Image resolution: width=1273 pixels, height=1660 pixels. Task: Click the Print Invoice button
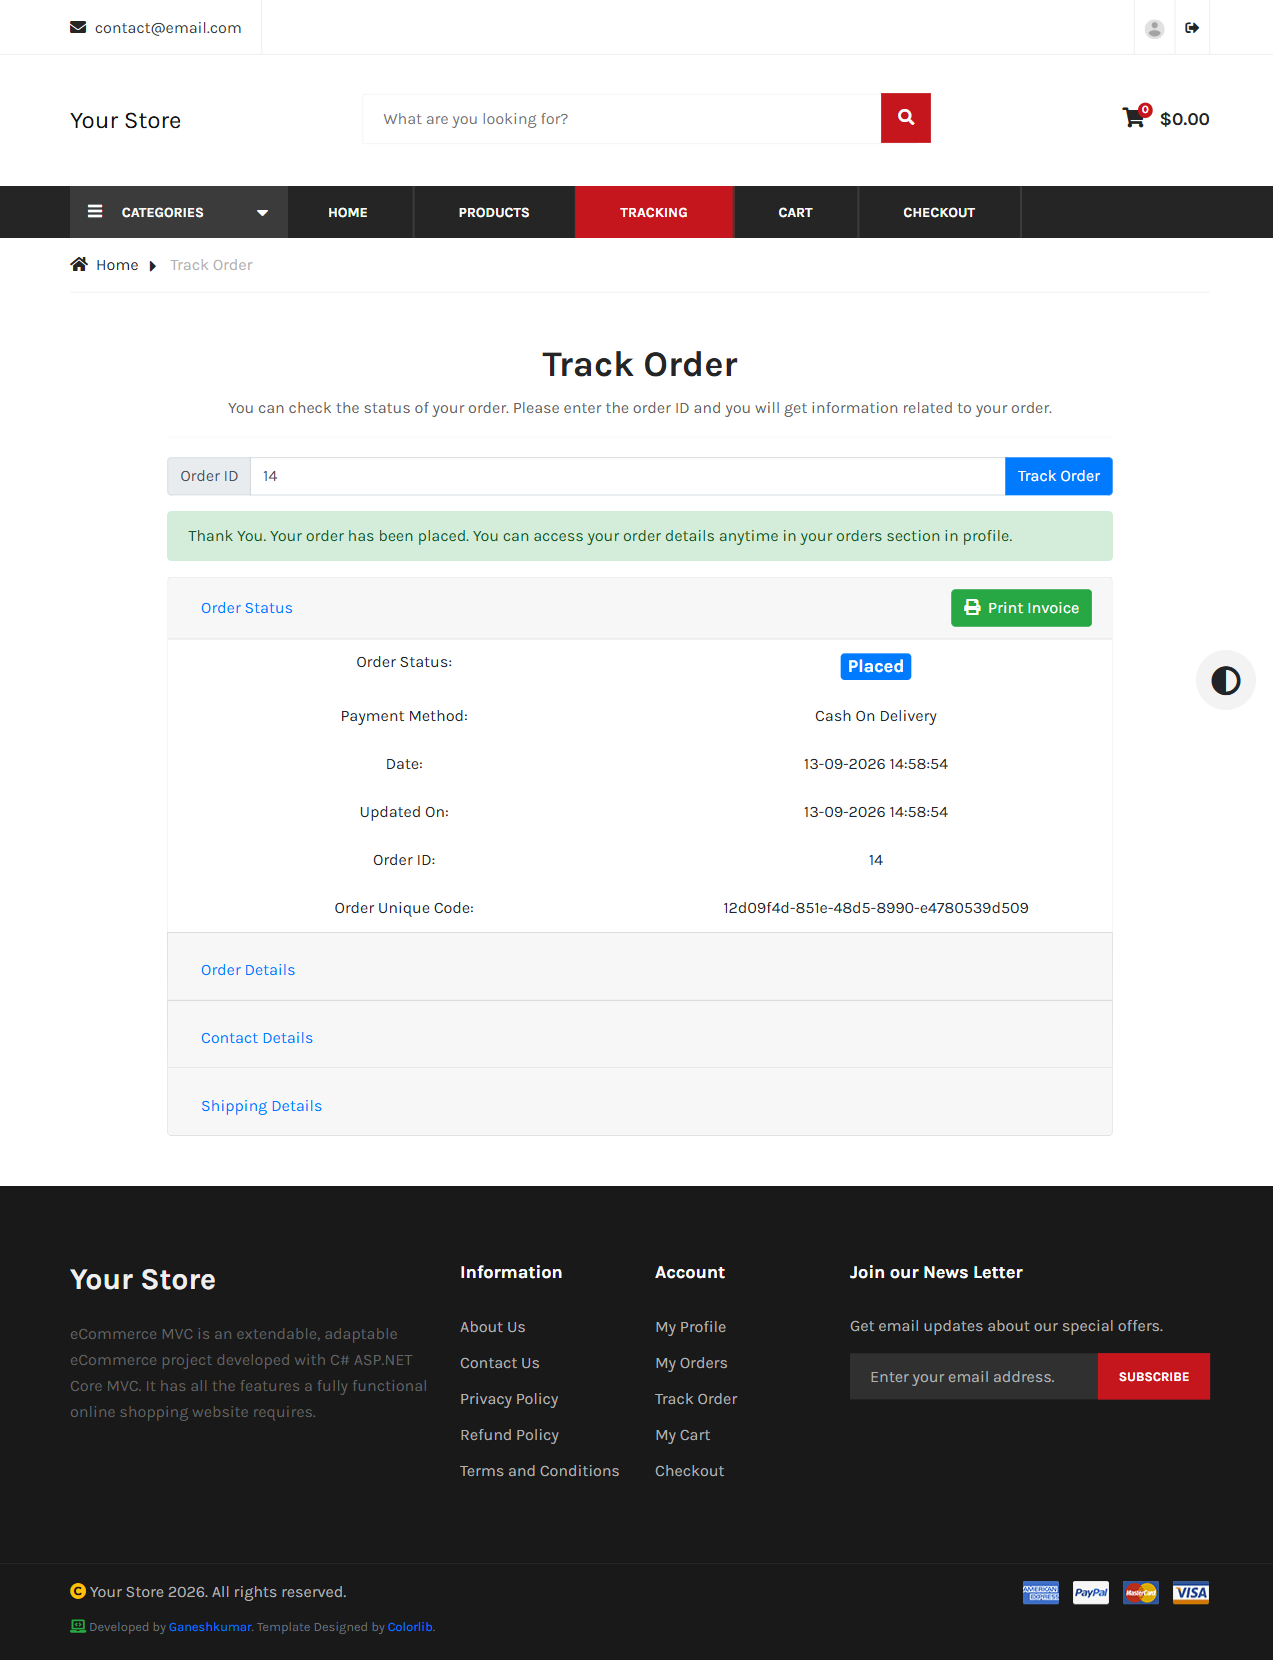1021,608
